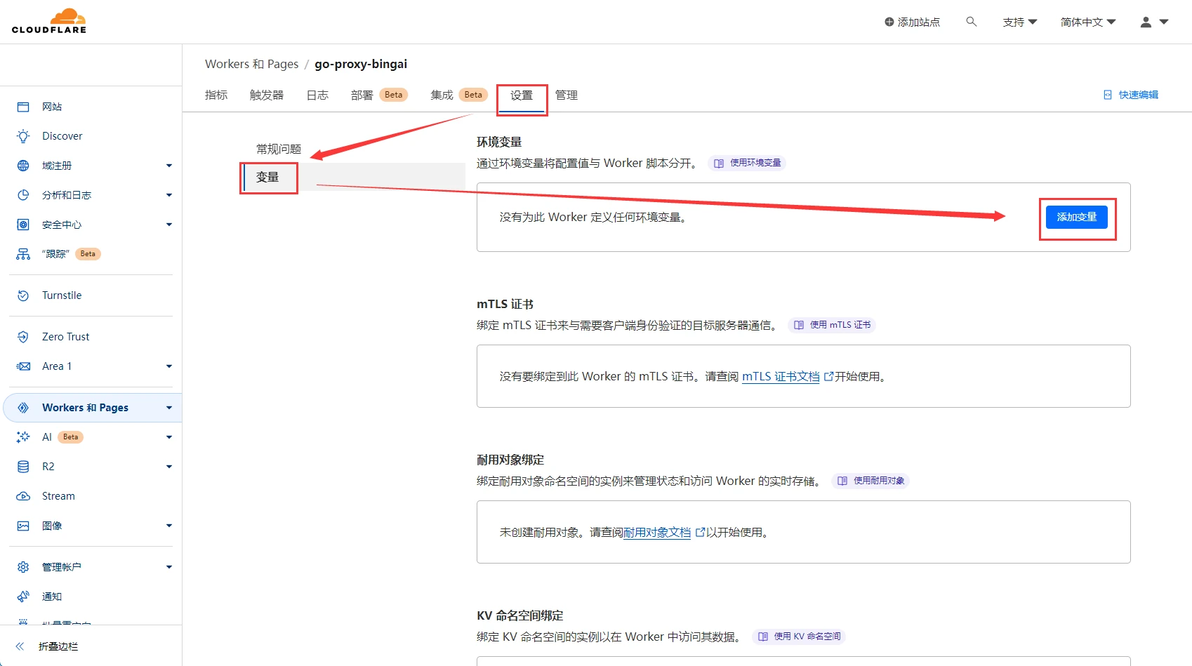The height and width of the screenshot is (666, 1192).
Task: Click the 跟踪 network icon
Action: 24,254
